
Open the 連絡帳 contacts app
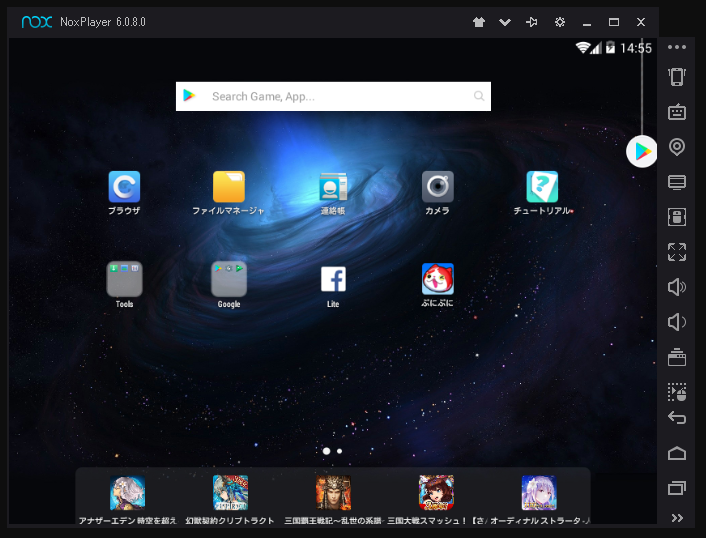[x=333, y=187]
